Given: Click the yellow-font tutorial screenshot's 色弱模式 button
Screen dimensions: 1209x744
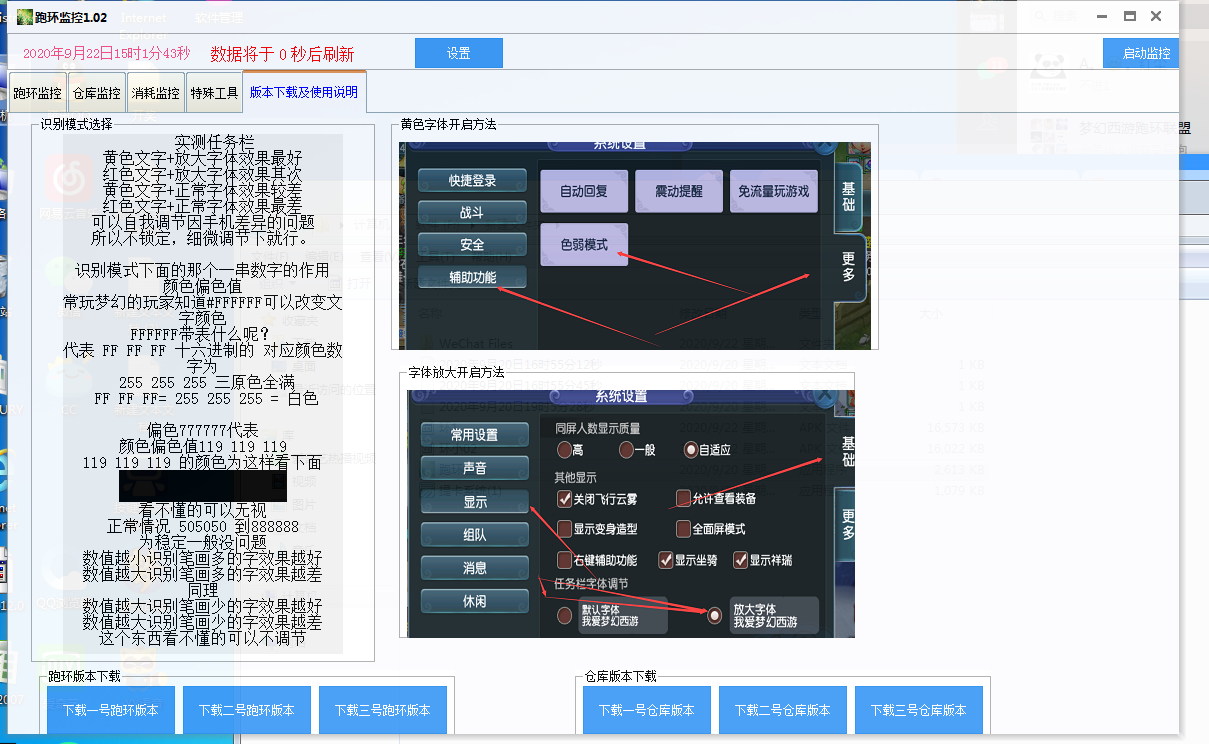Looking at the screenshot, I should point(584,244).
